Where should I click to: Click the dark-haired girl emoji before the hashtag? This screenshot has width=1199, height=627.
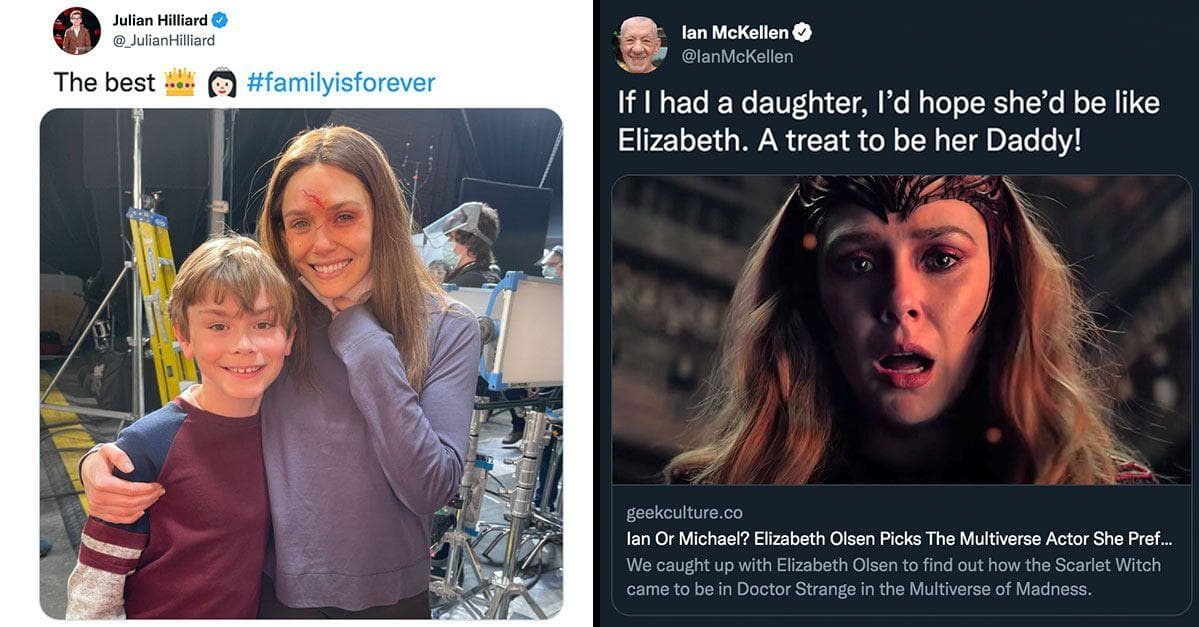221,82
